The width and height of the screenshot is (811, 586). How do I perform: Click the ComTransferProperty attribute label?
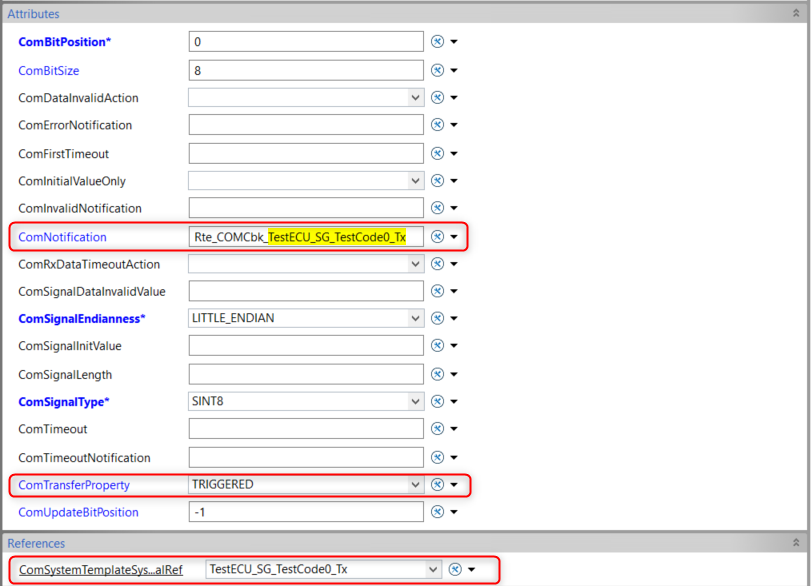click(x=74, y=485)
